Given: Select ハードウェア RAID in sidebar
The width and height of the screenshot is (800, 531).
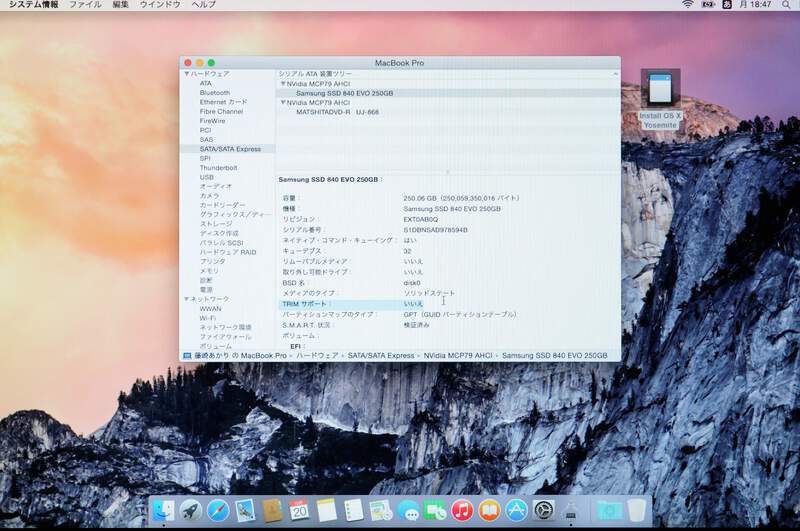Looking at the screenshot, I should (x=228, y=252).
